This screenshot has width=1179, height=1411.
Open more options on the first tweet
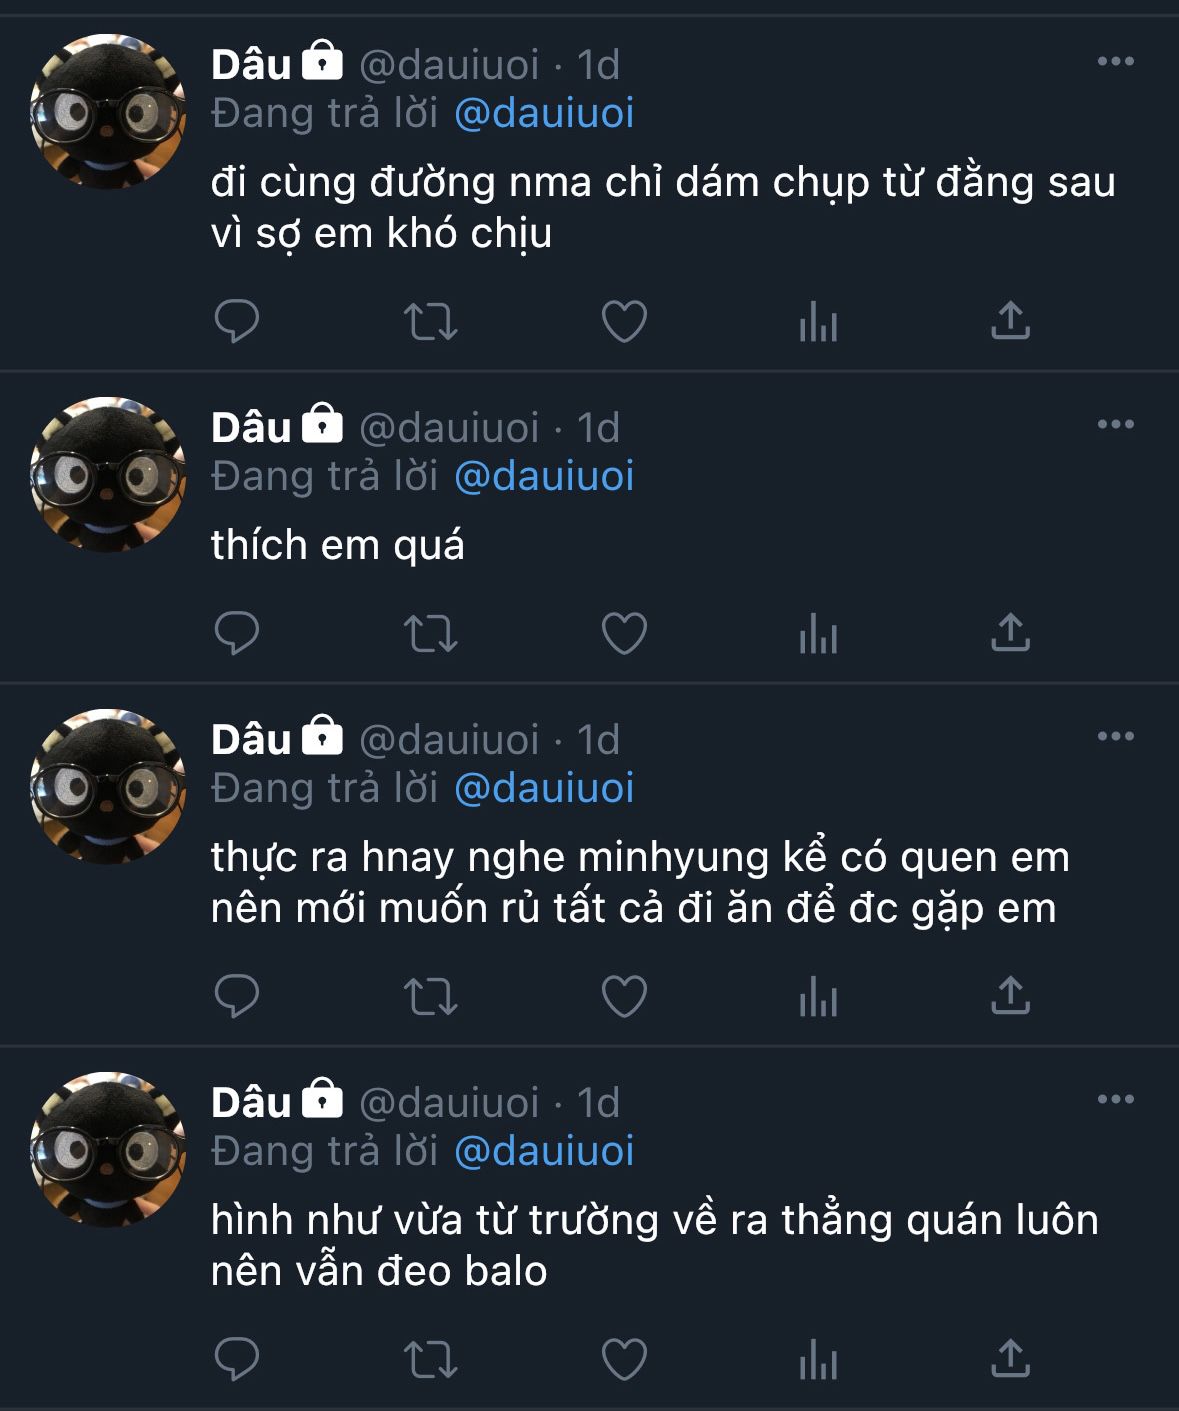point(1115,61)
